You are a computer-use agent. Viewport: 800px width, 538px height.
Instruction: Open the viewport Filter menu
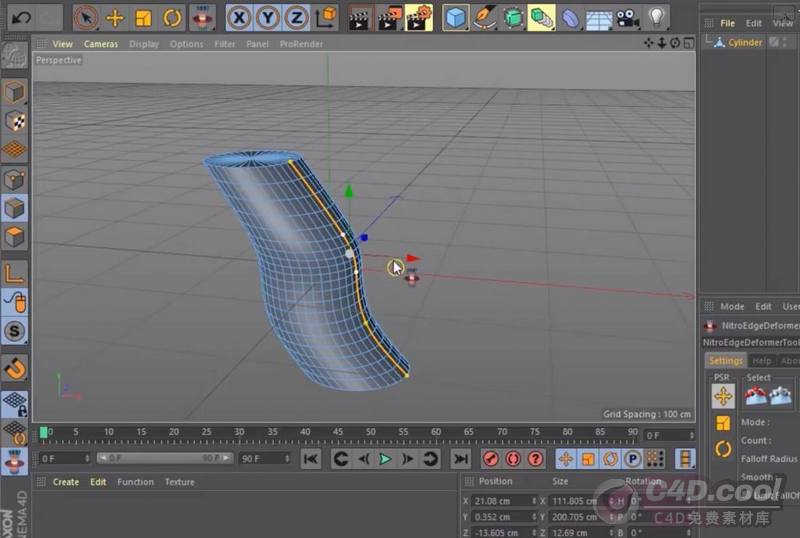(224, 44)
